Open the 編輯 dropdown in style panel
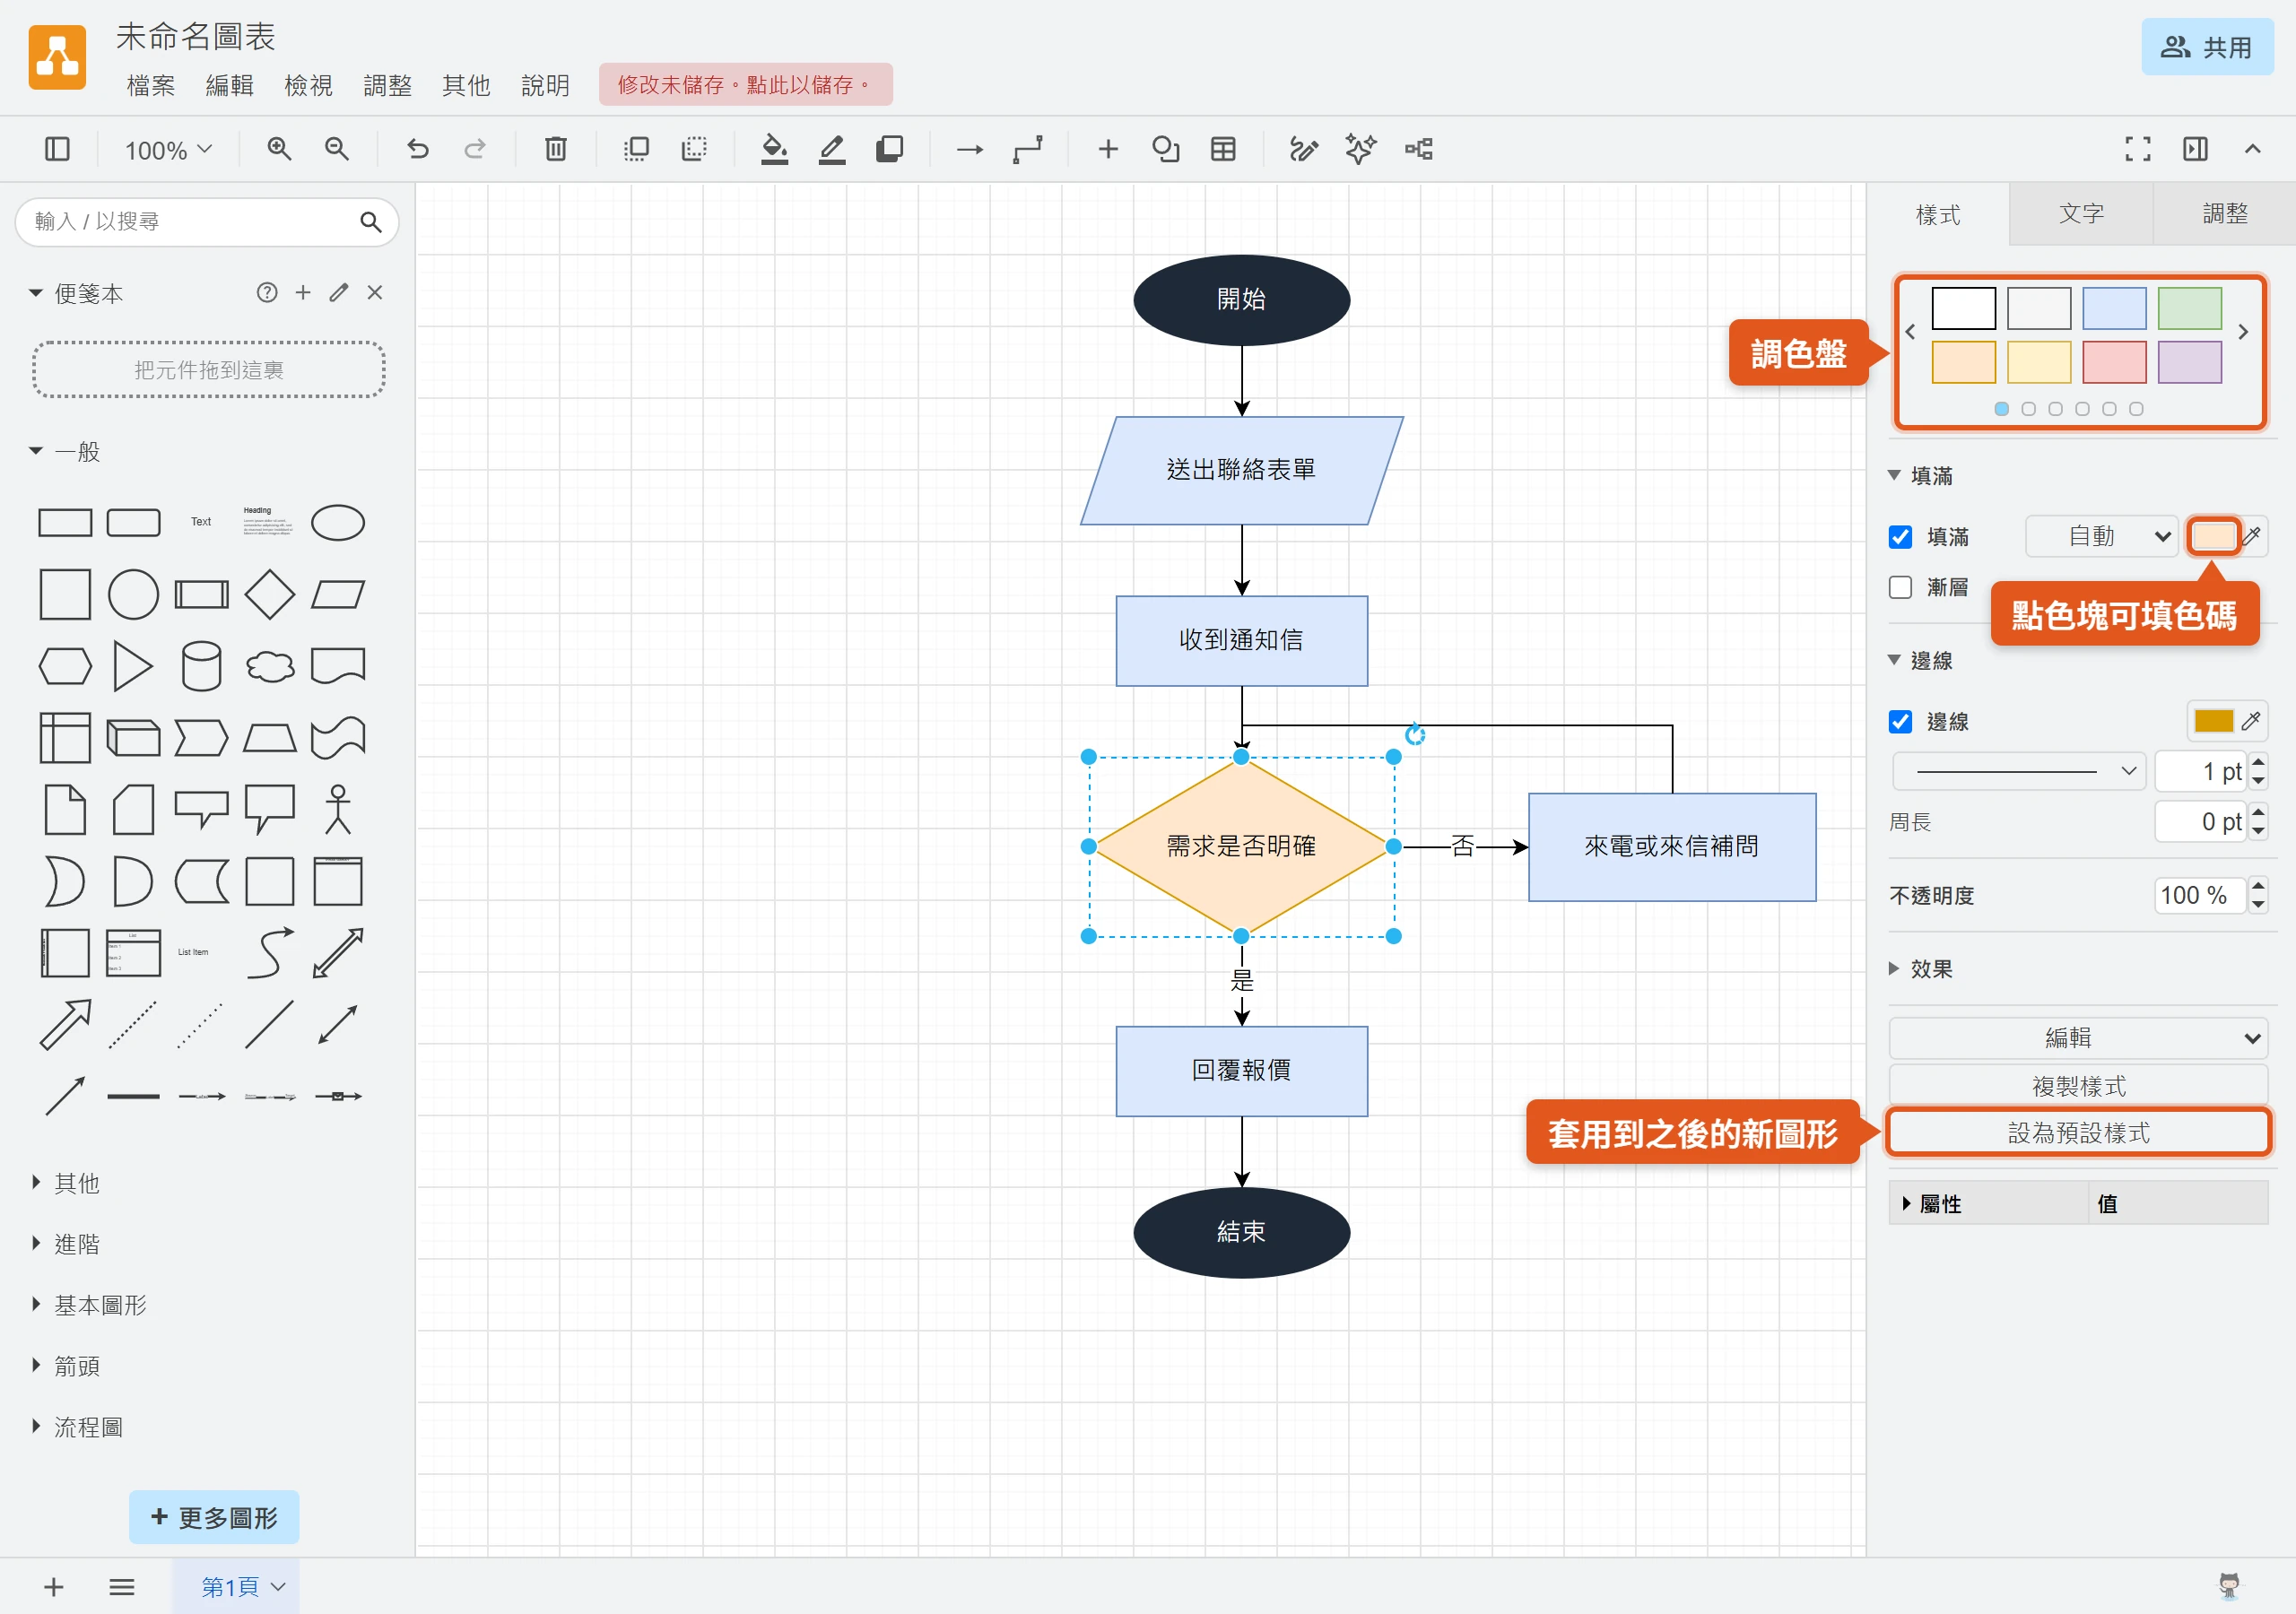Screen dimensions: 2296x1614 tap(2077, 1038)
